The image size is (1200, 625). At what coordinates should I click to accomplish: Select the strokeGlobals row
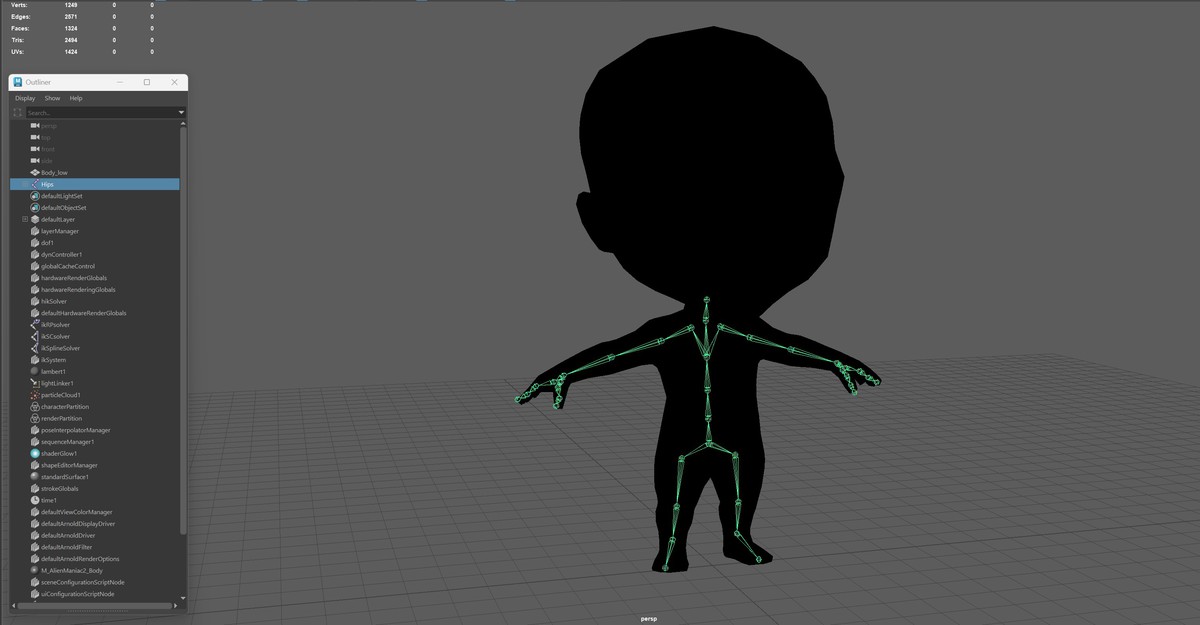(95, 489)
